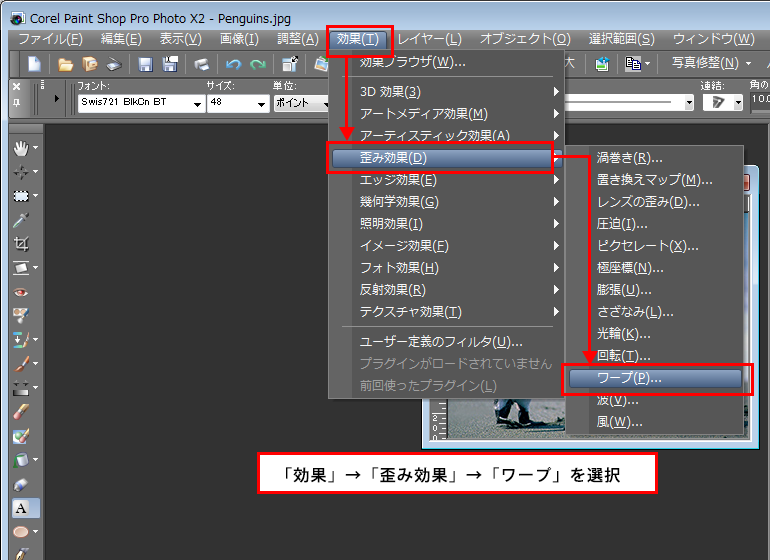
Task: Open the 調整(A) menu
Action: pyautogui.click(x=298, y=39)
